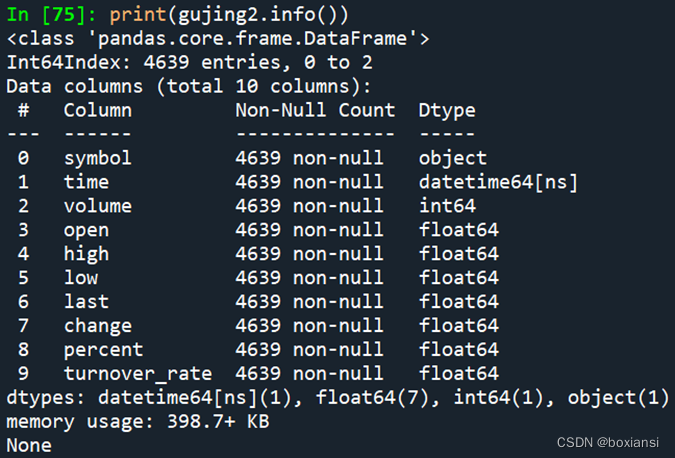This screenshot has height=458, width=675.
Task: Click the 'time' column name
Action: (x=86, y=182)
